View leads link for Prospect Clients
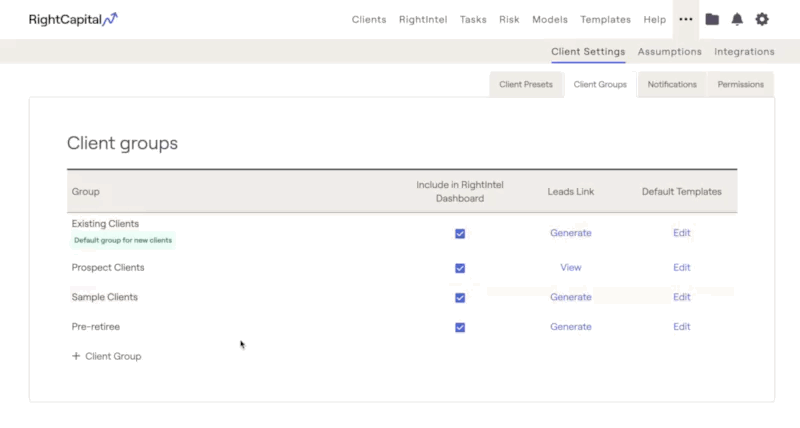The height and width of the screenshot is (428, 800). (570, 267)
